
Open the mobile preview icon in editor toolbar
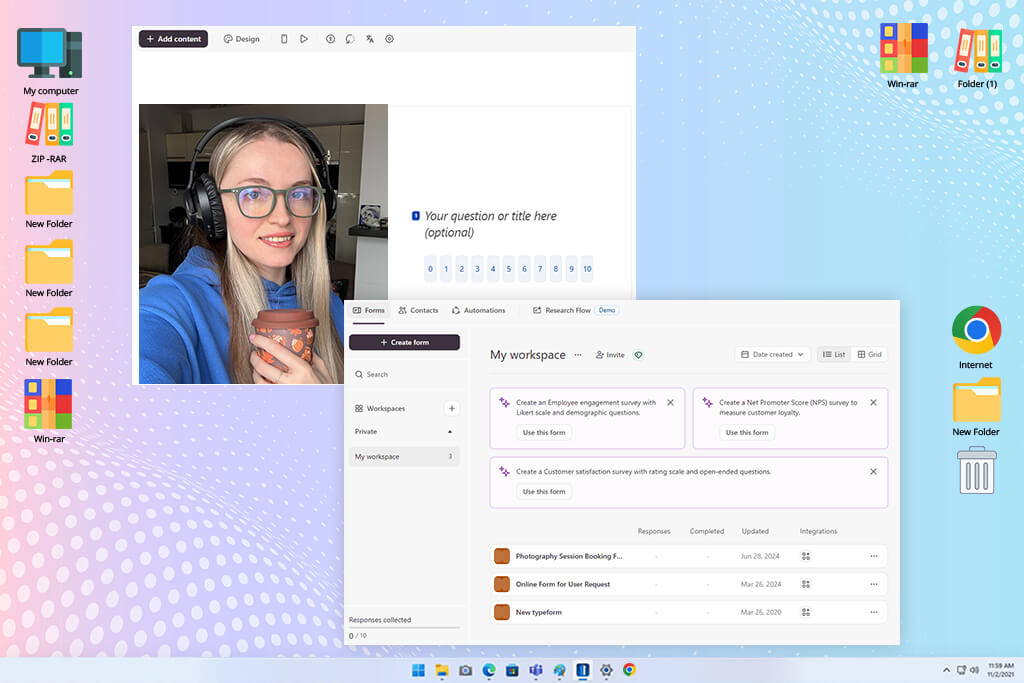point(284,39)
